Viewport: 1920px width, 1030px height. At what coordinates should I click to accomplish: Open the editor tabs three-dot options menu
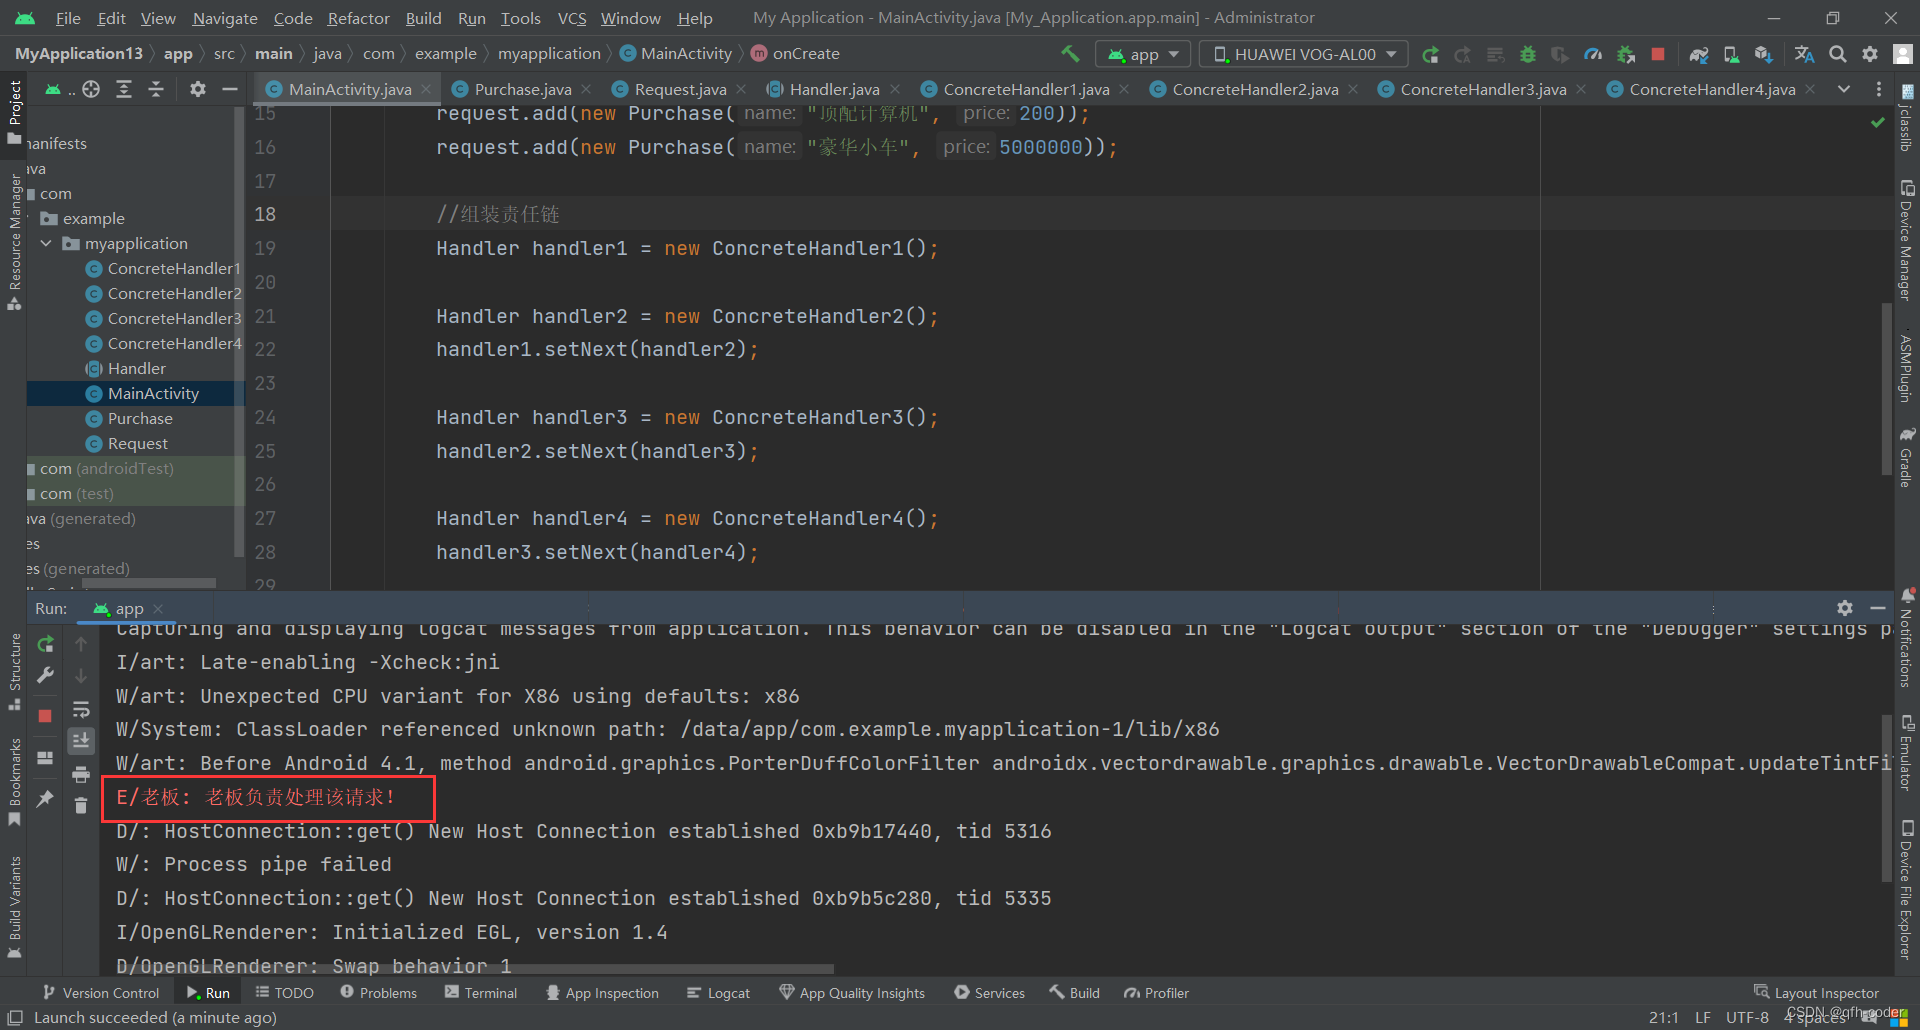tap(1879, 89)
